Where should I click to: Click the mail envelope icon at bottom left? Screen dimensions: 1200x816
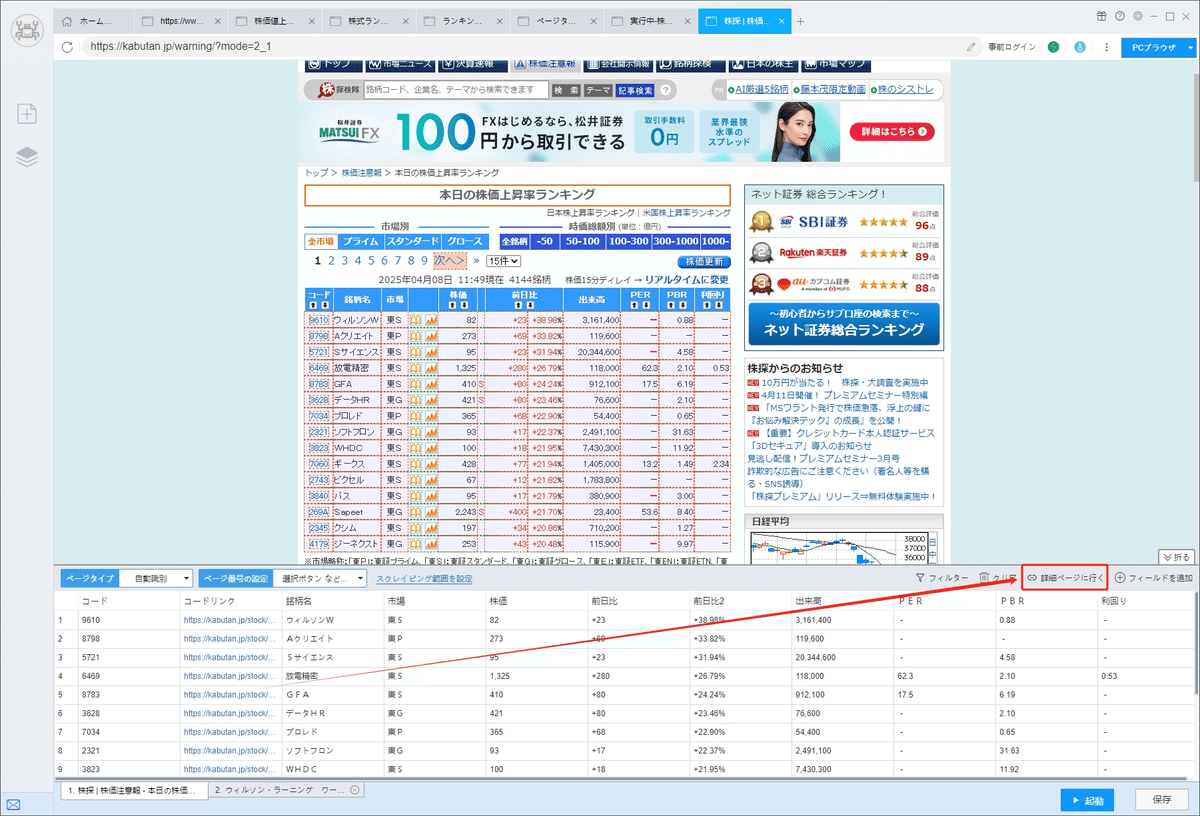pyautogui.click(x=13, y=804)
